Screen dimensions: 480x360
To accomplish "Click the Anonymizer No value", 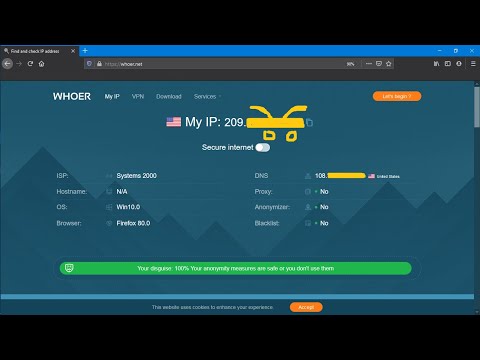I will pos(324,207).
